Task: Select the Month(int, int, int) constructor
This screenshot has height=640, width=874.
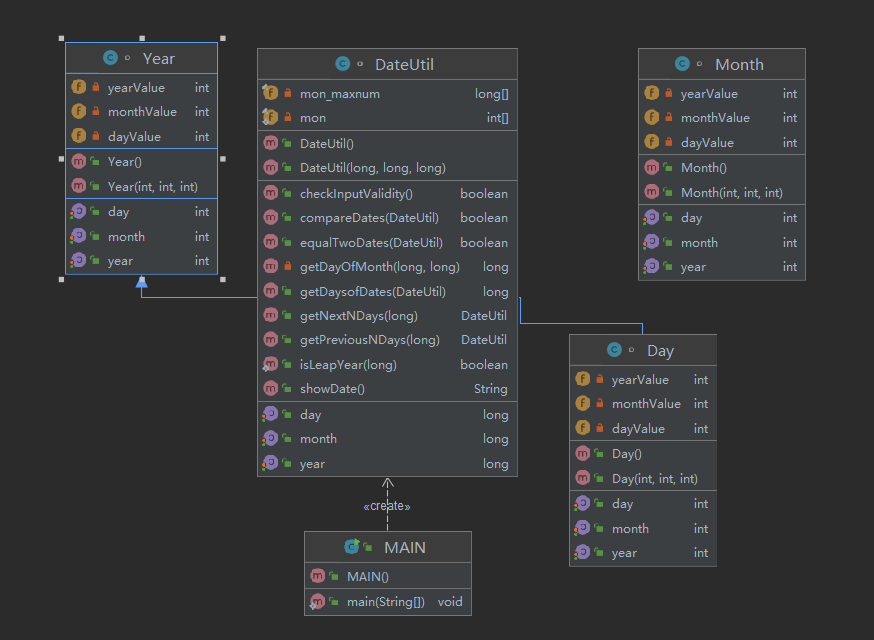Action: tap(722, 192)
